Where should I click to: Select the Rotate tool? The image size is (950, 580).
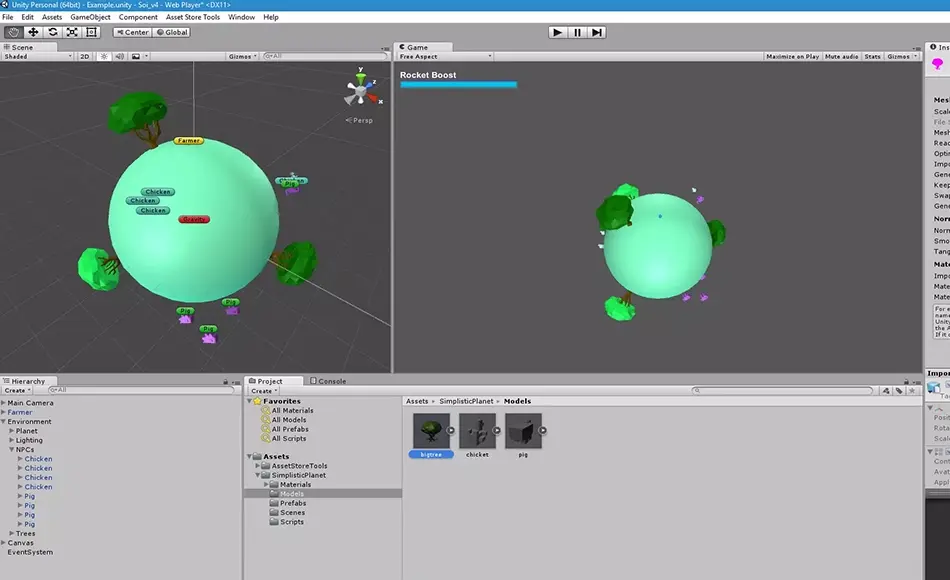(x=53, y=32)
